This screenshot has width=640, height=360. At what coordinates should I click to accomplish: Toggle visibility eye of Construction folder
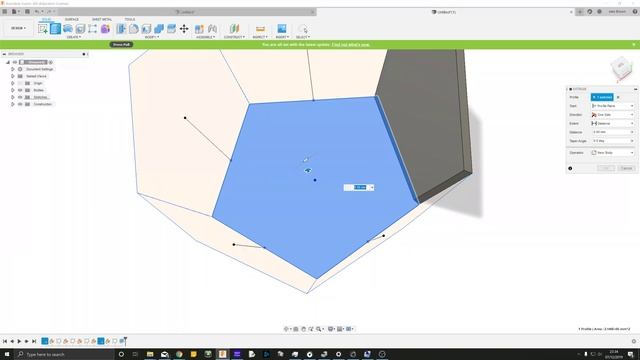(x=20, y=104)
